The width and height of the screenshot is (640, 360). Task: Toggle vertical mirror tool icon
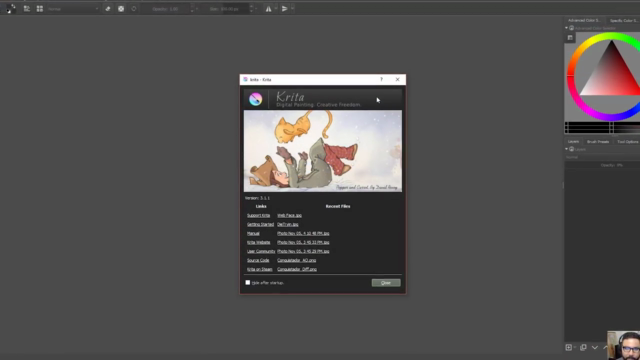coord(284,9)
